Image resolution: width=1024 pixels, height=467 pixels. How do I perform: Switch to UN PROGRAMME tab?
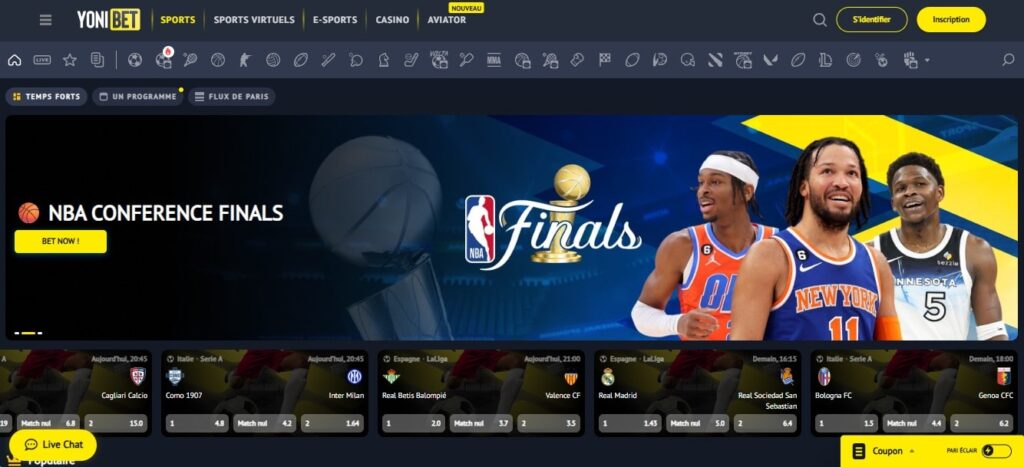click(x=138, y=97)
